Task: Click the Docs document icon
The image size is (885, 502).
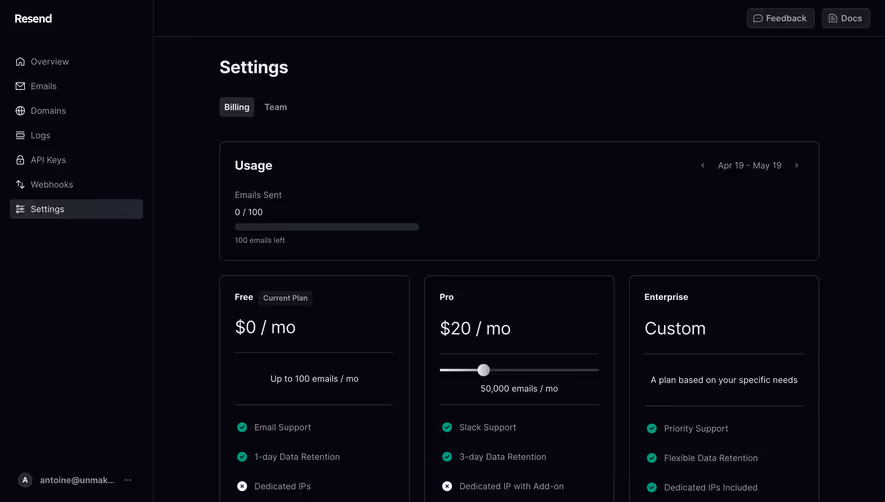Action: point(833,19)
